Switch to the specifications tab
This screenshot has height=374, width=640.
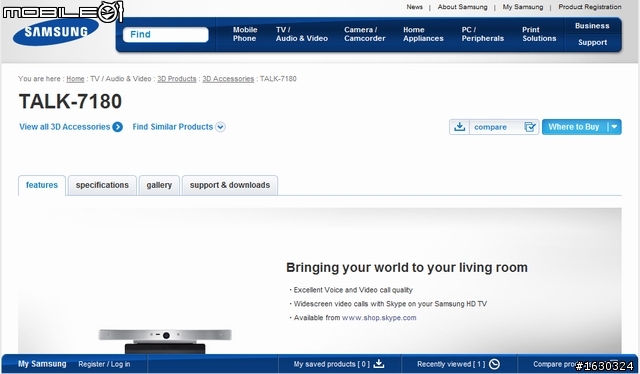tap(102, 185)
